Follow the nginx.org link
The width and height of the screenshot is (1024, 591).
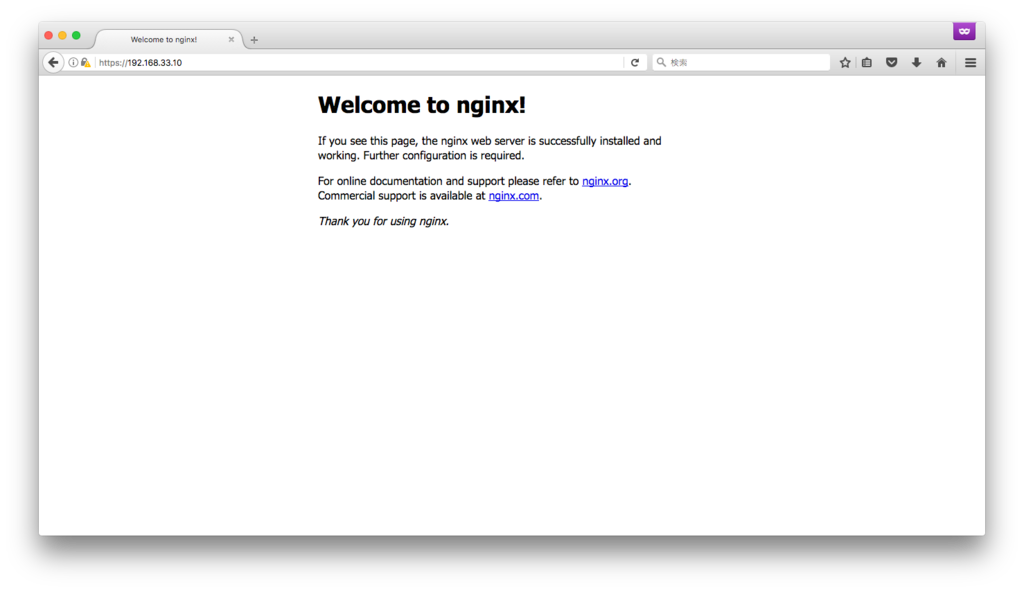pos(605,181)
